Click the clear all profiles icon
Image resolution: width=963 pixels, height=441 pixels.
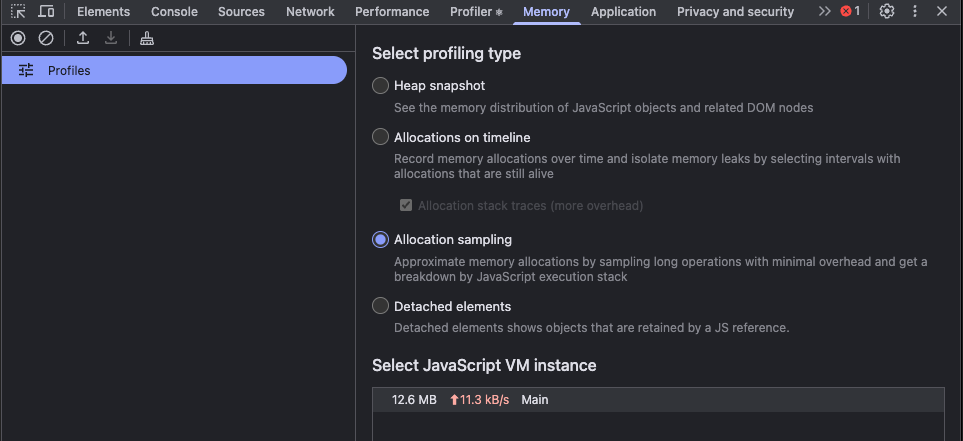point(46,38)
